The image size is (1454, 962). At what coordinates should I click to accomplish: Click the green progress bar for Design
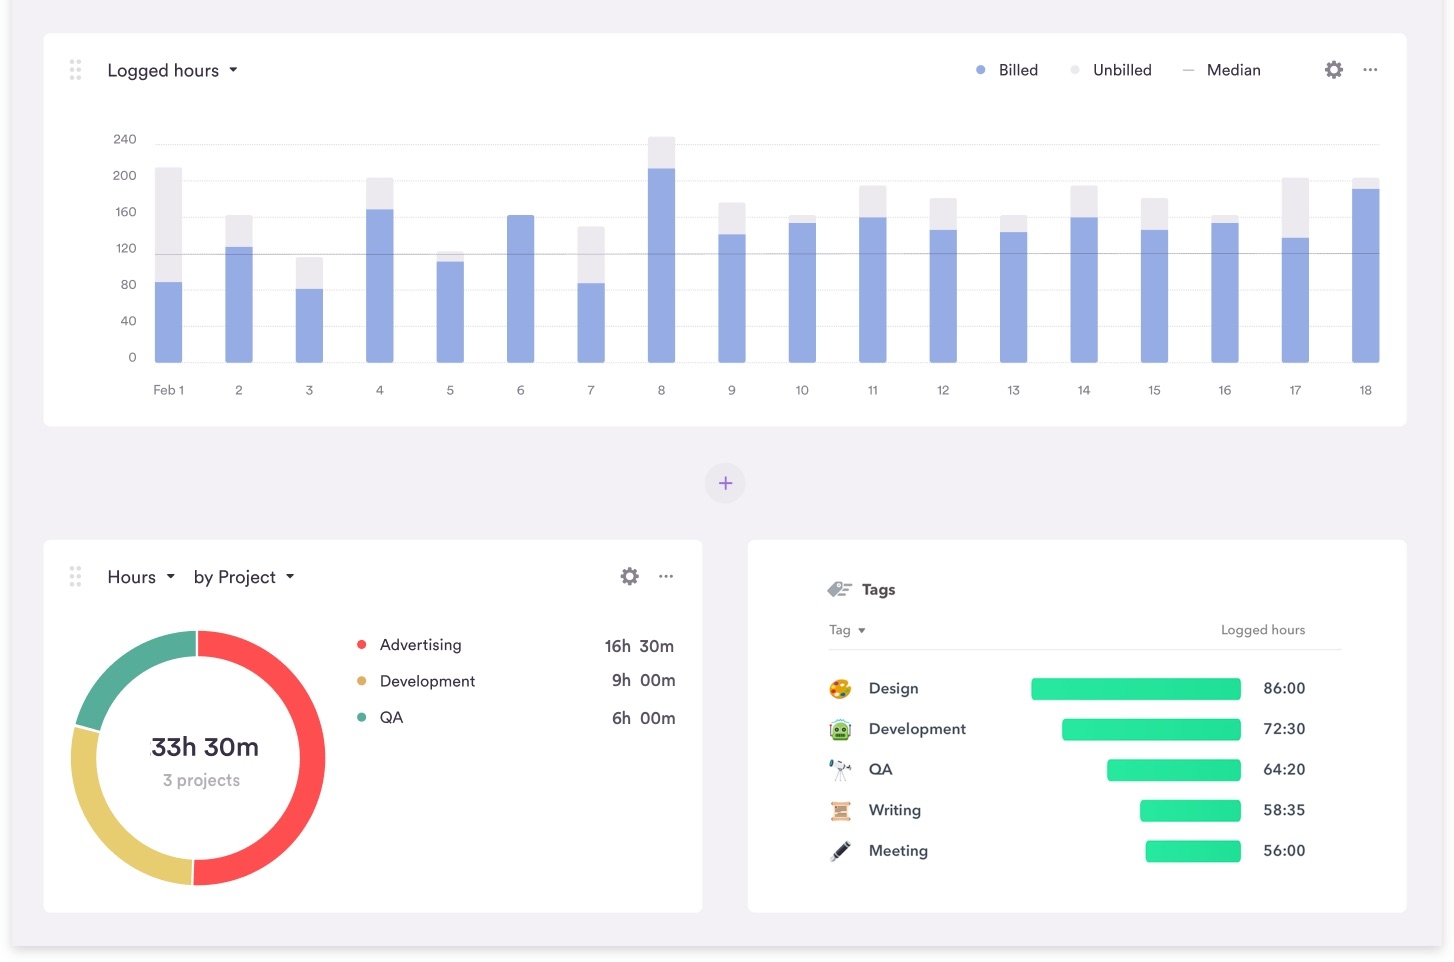pyautogui.click(x=1135, y=688)
